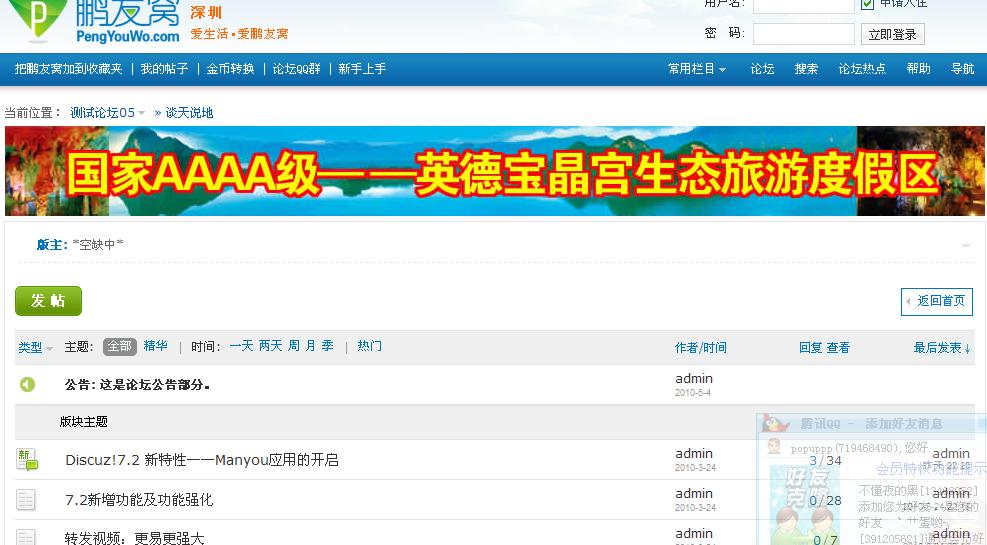Click the *空缺中* moderator text
The height and width of the screenshot is (545, 987).
[98, 244]
